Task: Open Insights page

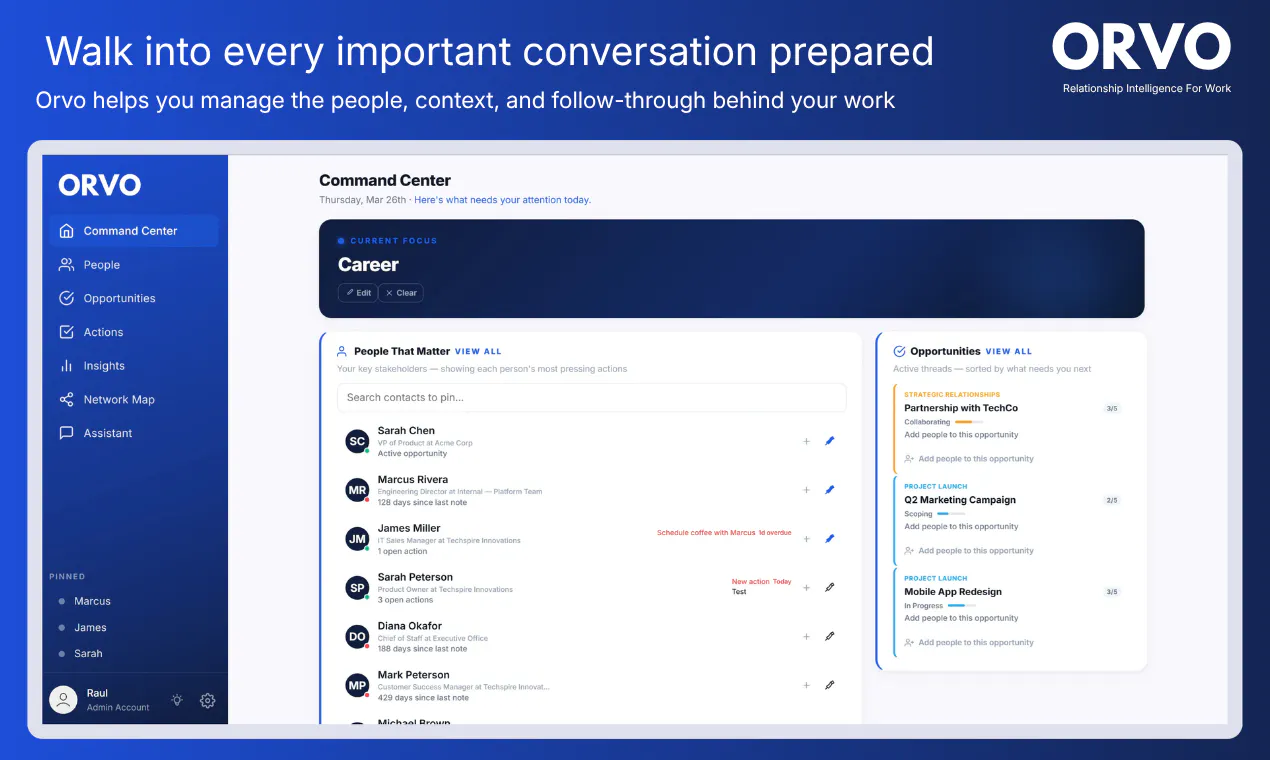Action: tap(133, 366)
